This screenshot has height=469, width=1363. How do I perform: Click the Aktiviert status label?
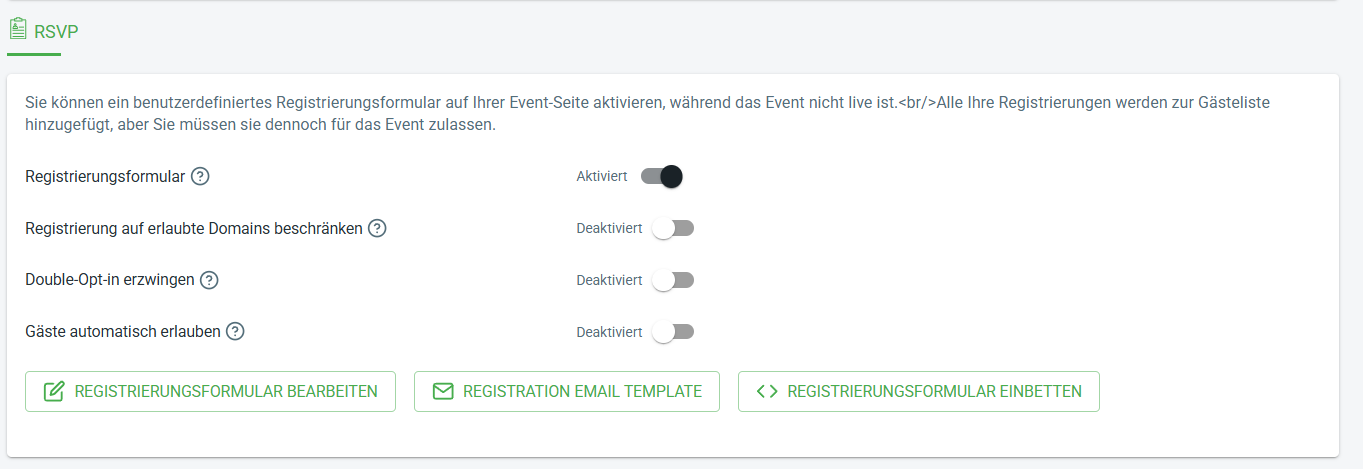pyautogui.click(x=602, y=176)
